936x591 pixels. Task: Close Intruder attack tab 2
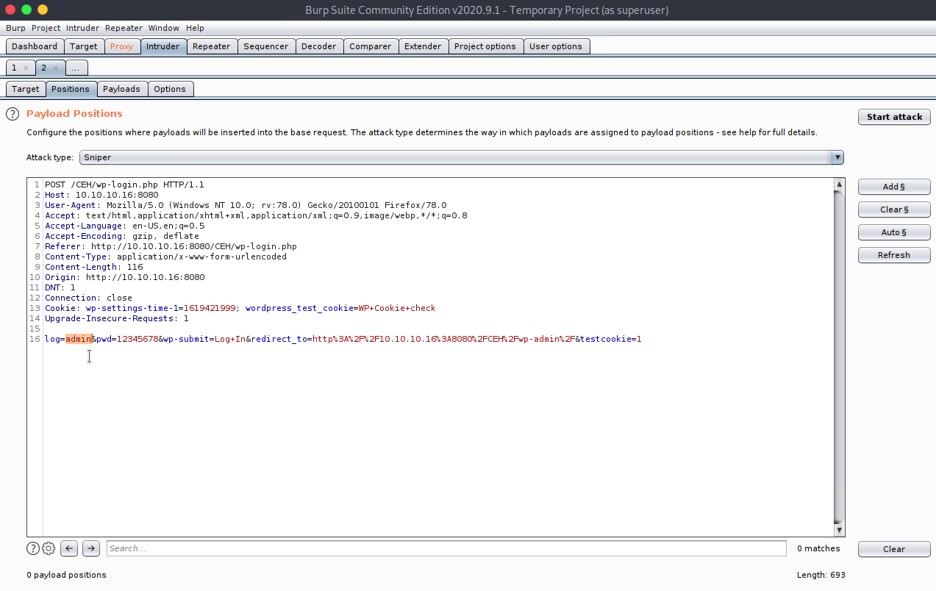click(x=56, y=68)
